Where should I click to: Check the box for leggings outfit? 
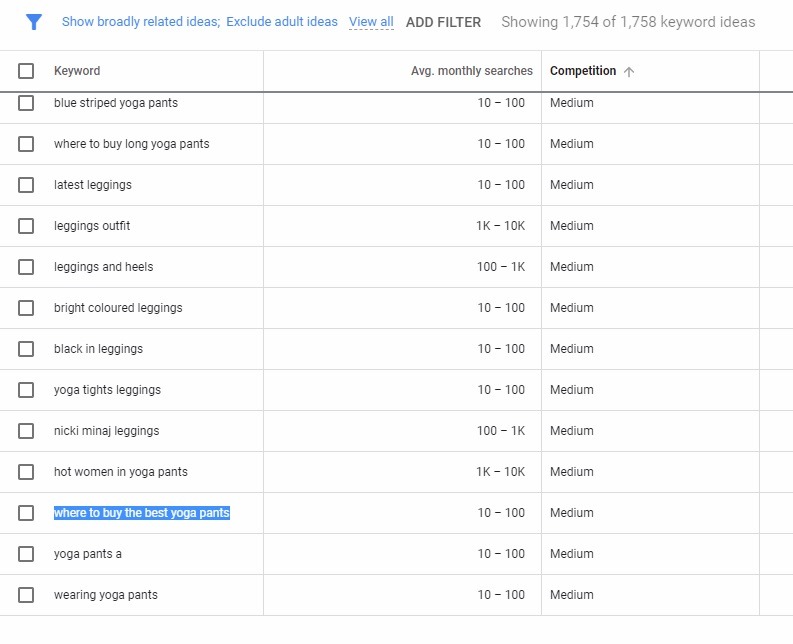(x=26, y=226)
